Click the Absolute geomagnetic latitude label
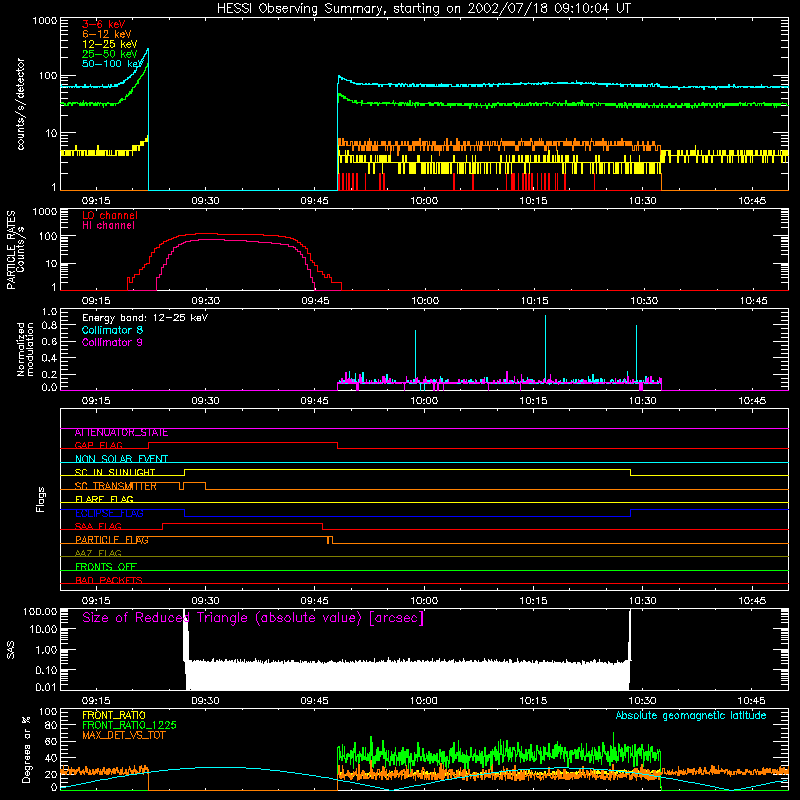 (691, 716)
